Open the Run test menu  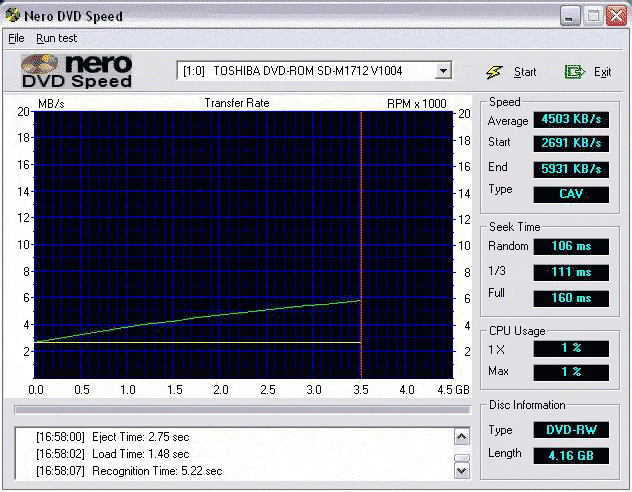(56, 38)
